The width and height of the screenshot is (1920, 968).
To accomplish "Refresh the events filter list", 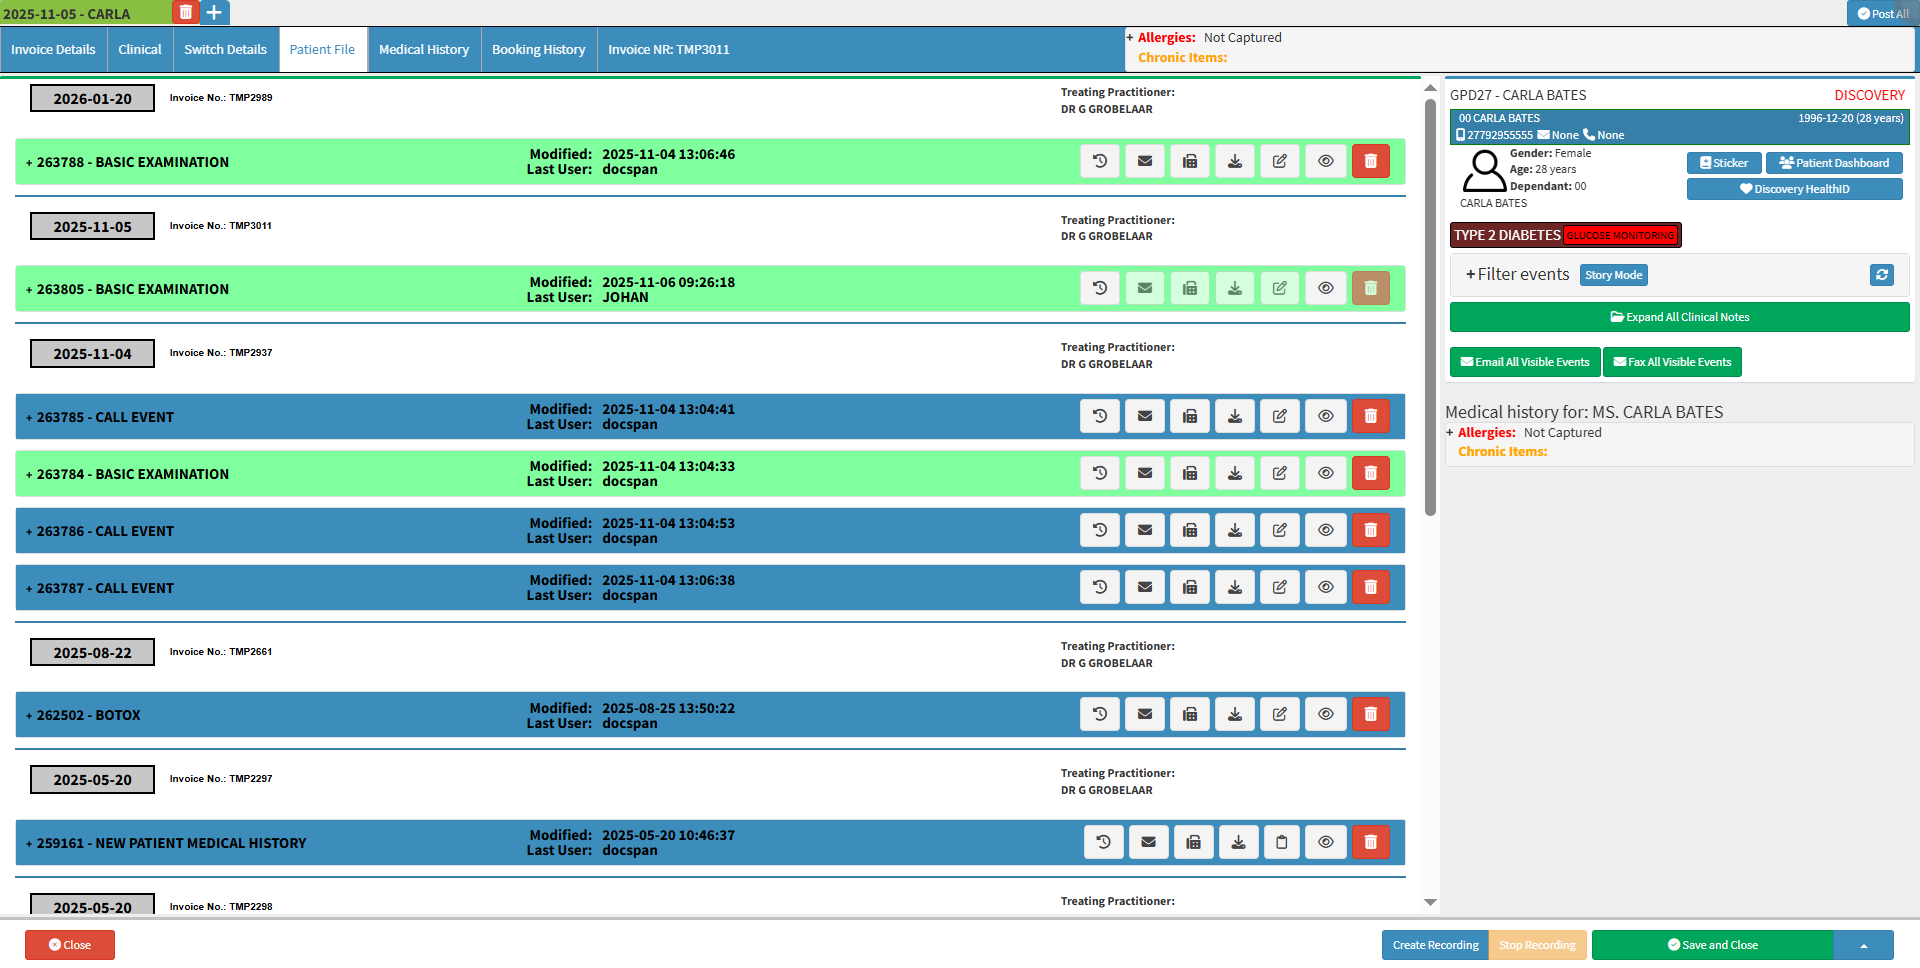I will [x=1881, y=275].
